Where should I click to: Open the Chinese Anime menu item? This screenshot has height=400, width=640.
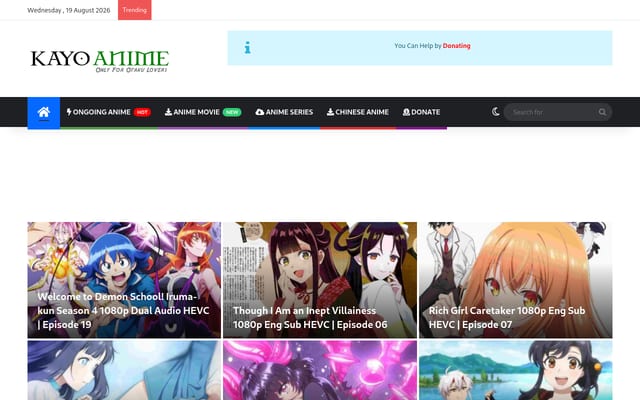(358, 112)
